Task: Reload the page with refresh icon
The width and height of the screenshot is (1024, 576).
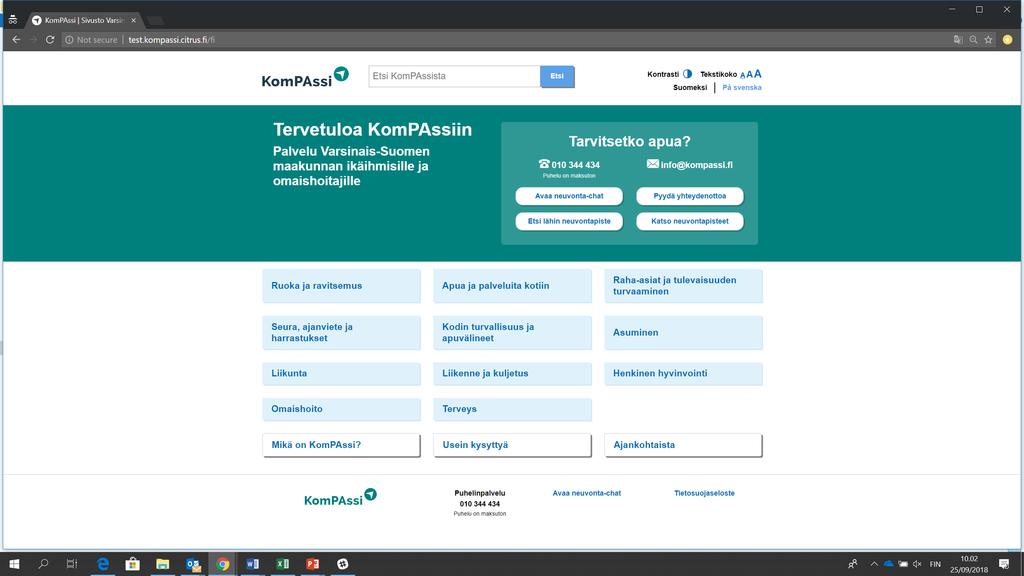Action: point(50,40)
